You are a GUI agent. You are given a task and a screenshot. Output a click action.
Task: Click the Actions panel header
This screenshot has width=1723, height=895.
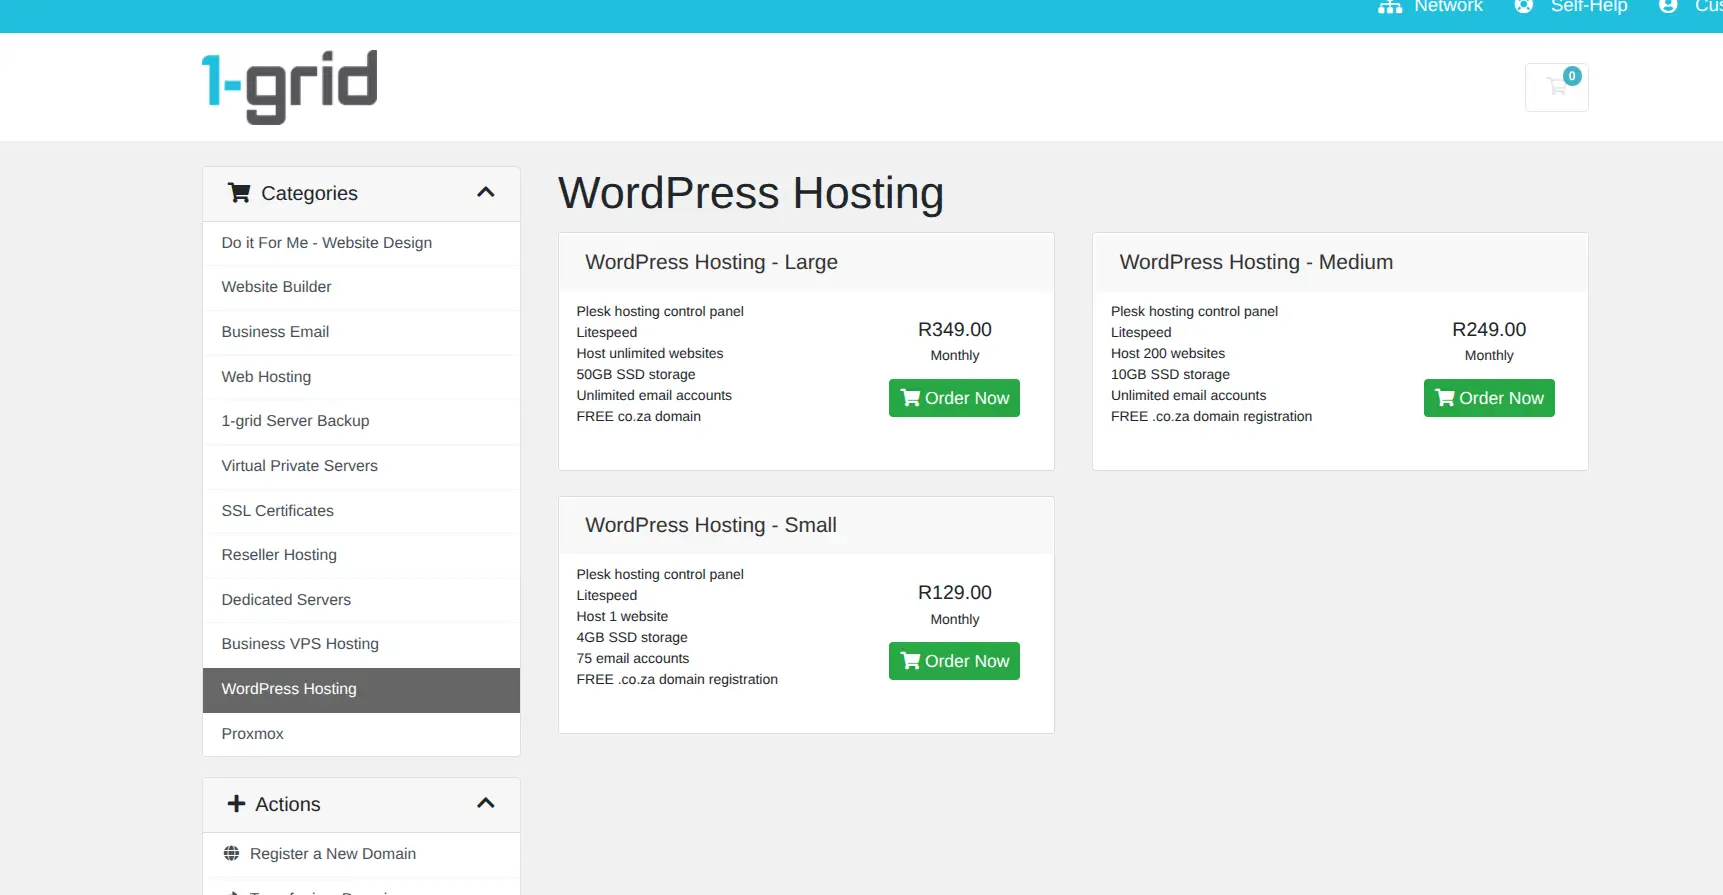[x=361, y=805]
